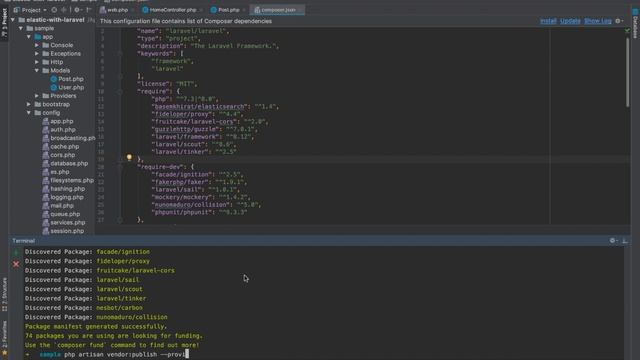The width and height of the screenshot is (640, 360).
Task: Select broadcasting.php file
Action: click(69, 138)
